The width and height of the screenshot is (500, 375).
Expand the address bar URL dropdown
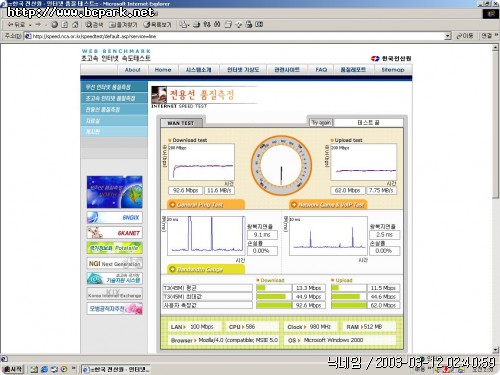coord(448,36)
